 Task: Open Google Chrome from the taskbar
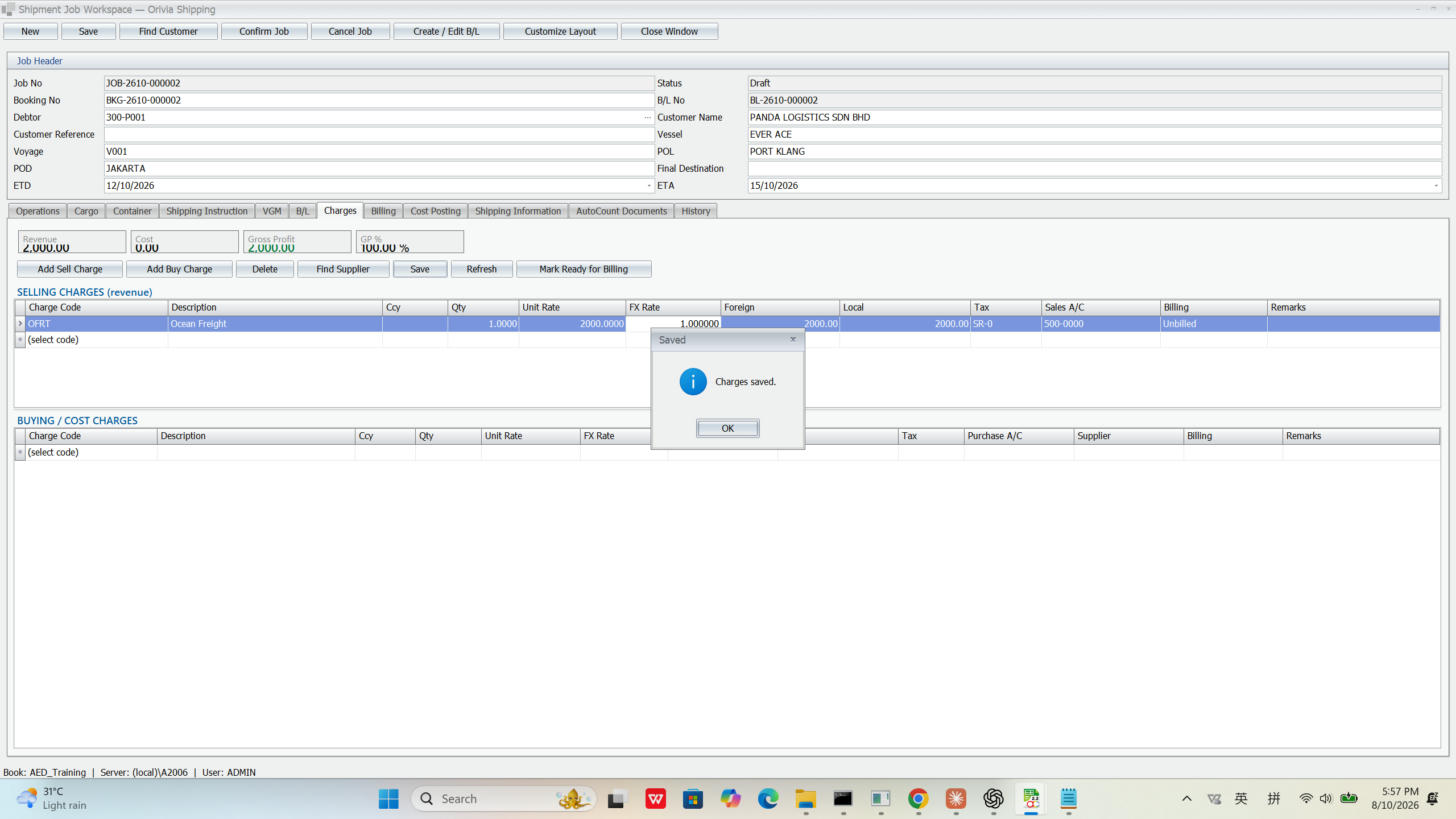[918, 798]
